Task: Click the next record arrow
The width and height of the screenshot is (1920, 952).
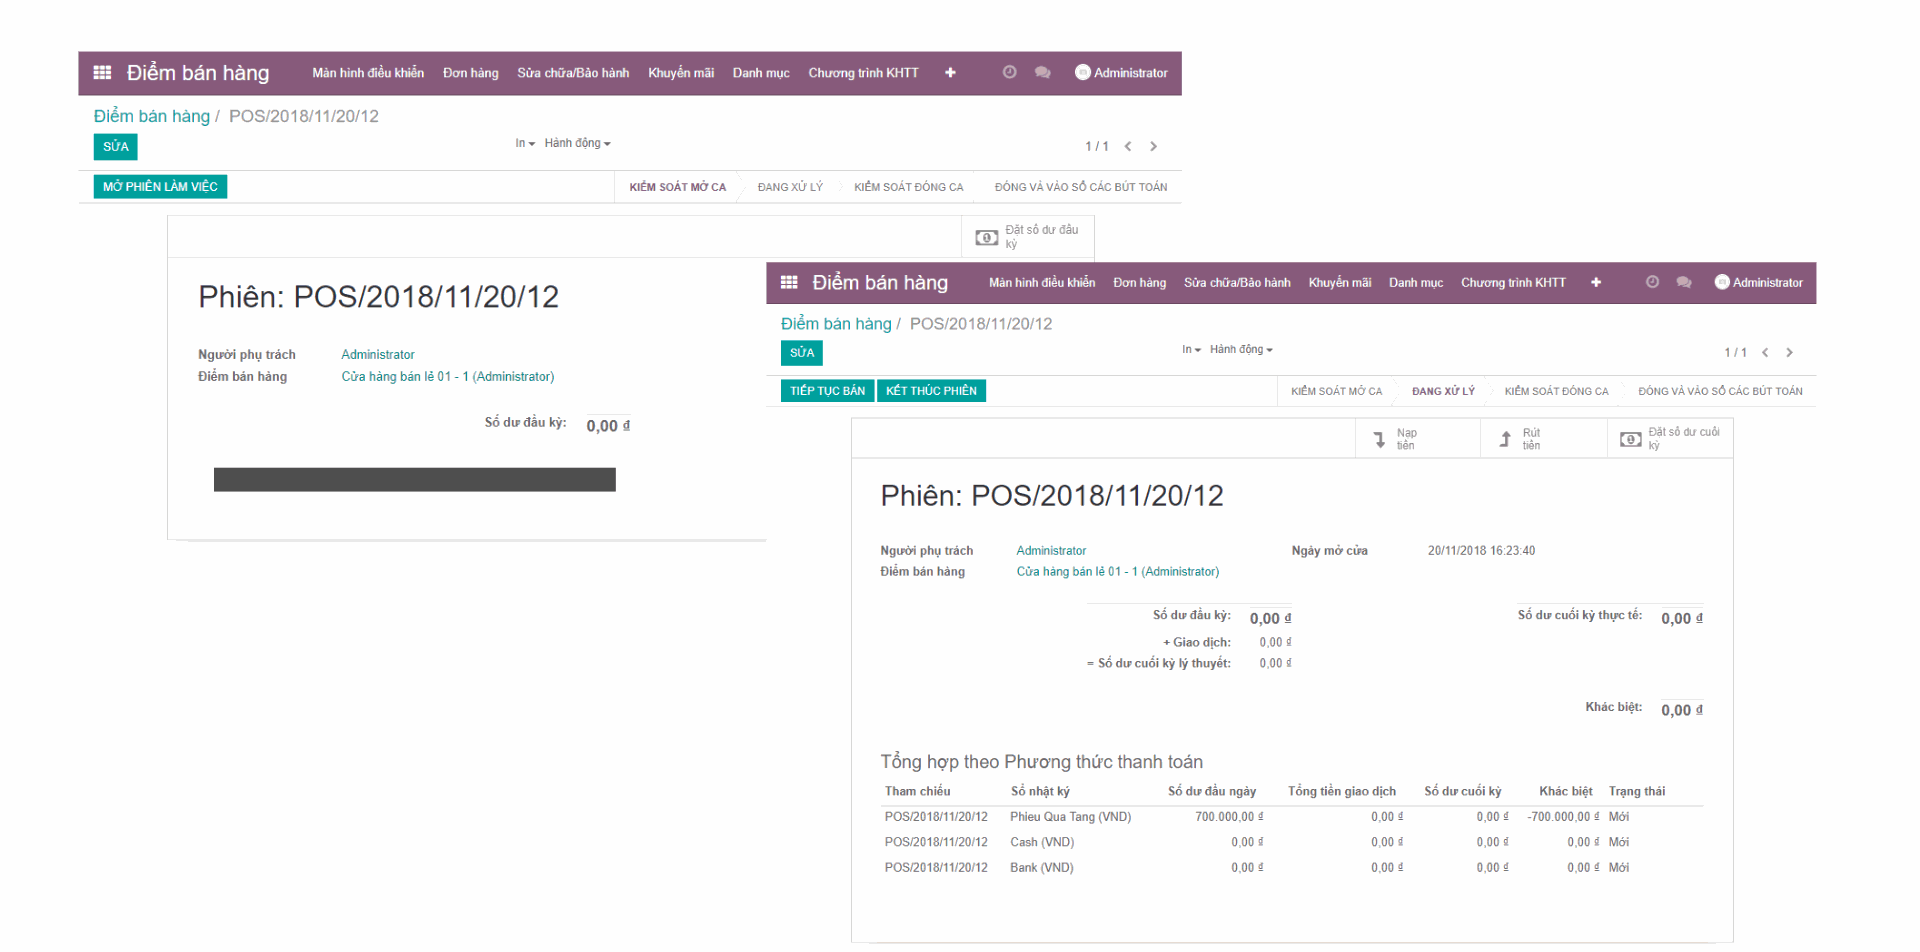Action: pos(1789,352)
